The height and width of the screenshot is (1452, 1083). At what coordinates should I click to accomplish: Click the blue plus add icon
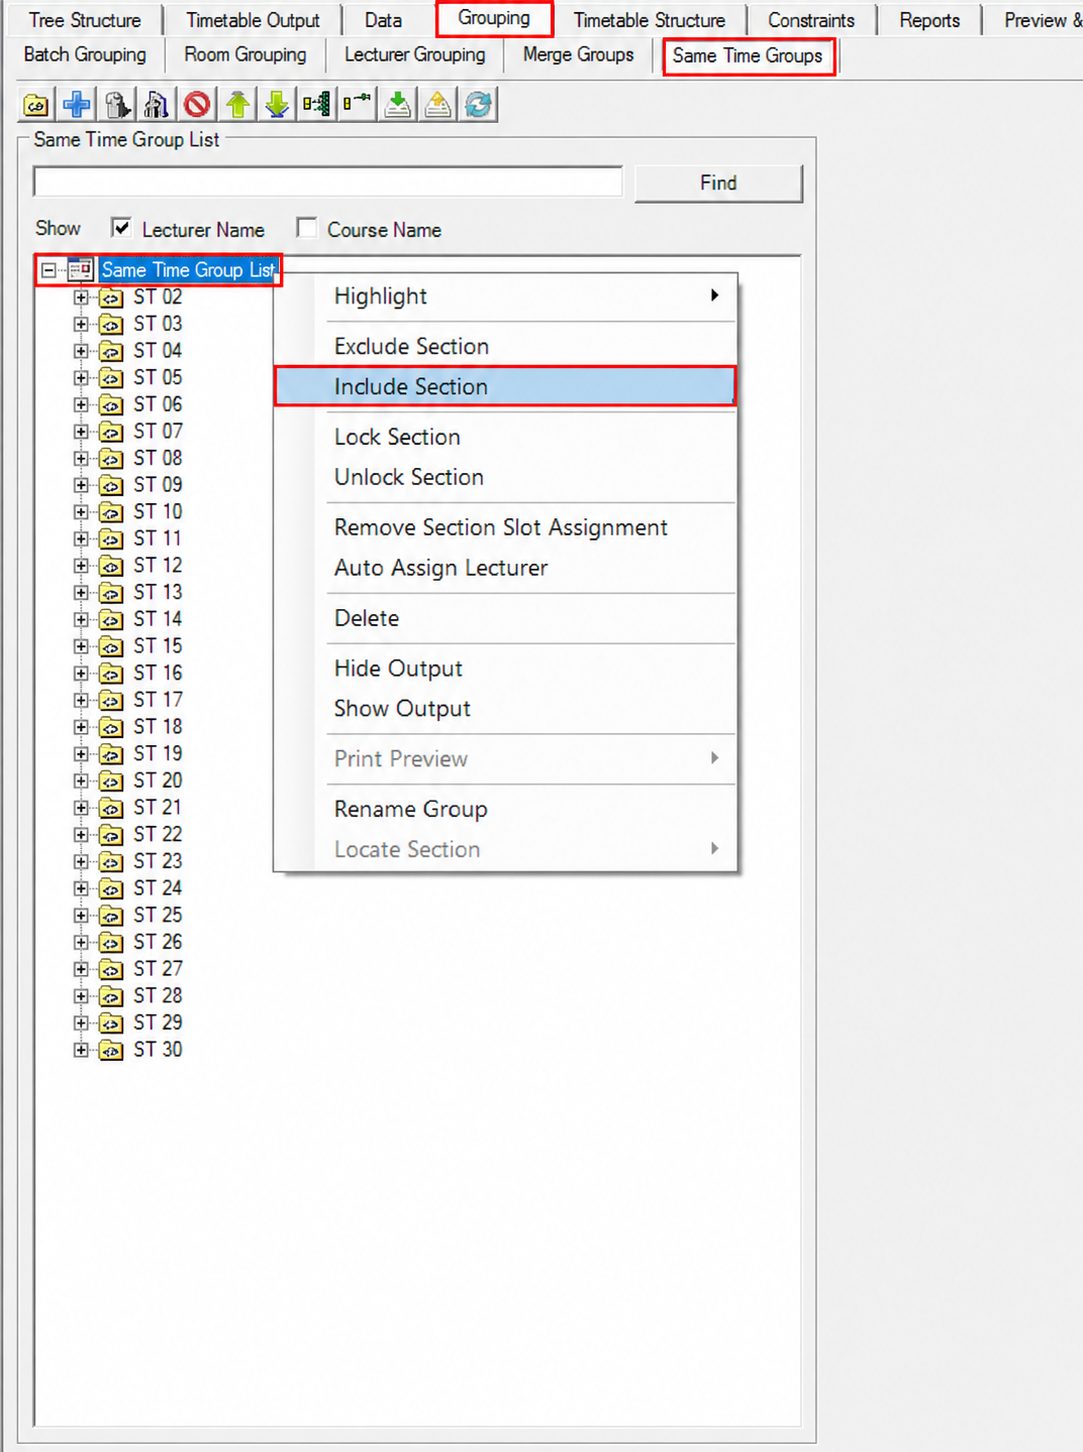click(77, 104)
